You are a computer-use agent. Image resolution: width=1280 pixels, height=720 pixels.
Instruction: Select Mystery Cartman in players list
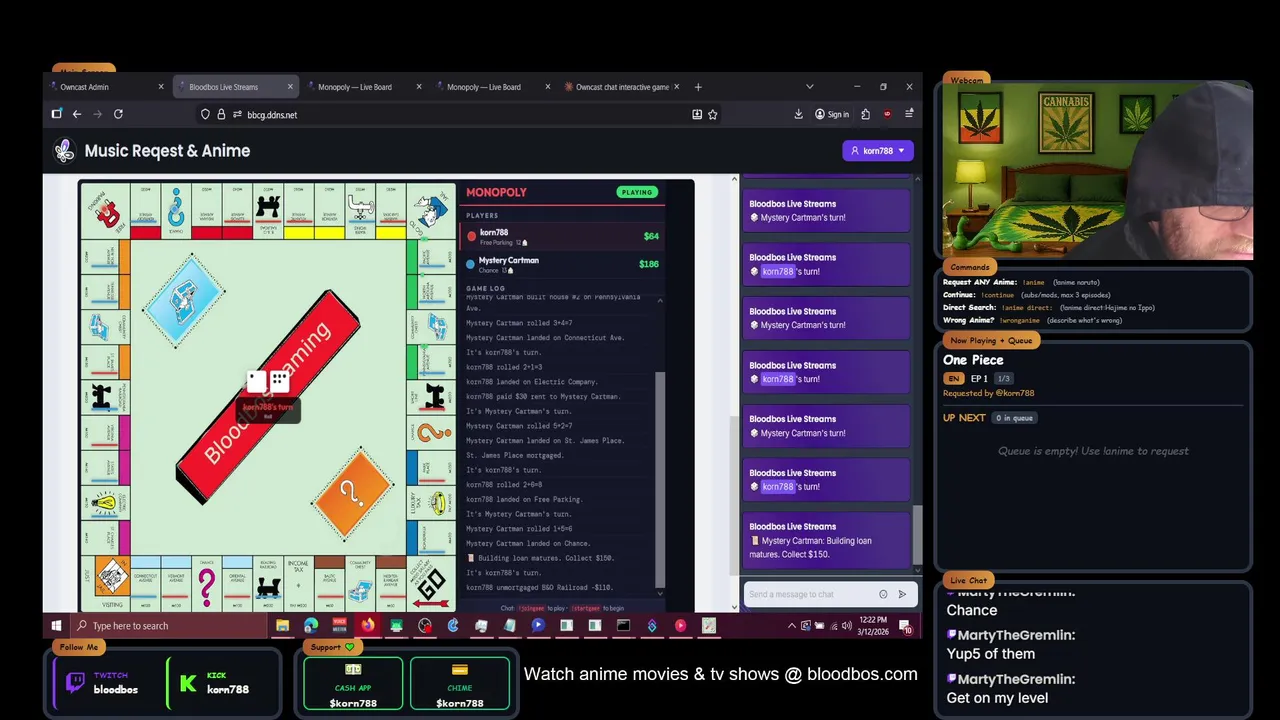click(x=563, y=264)
